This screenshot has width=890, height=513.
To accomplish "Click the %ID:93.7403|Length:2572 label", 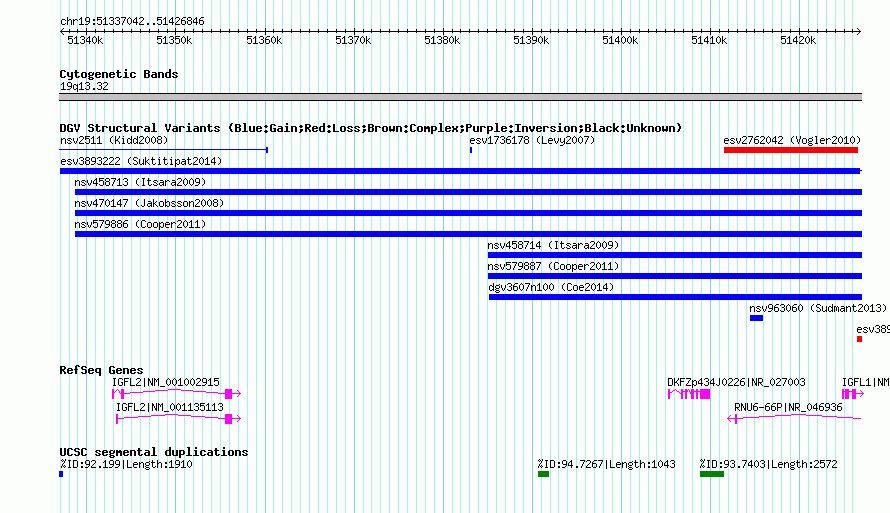I will [x=768, y=464].
